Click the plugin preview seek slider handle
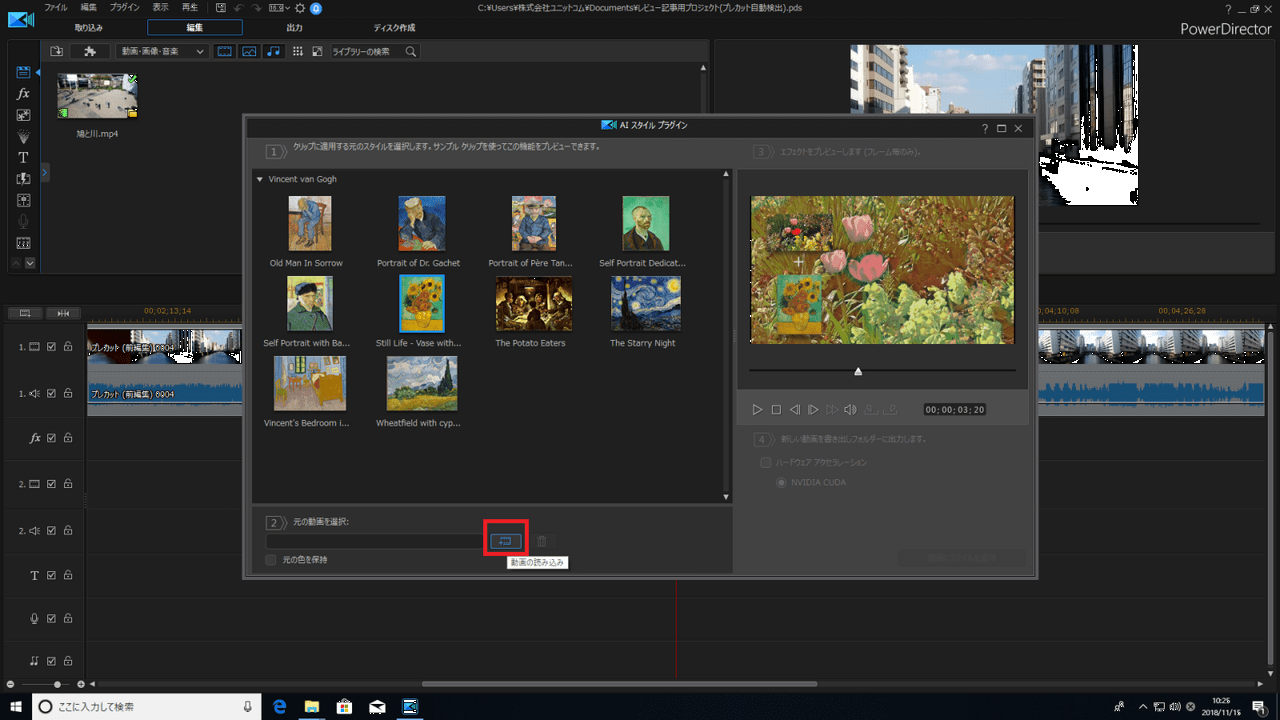This screenshot has width=1280, height=720. click(858, 371)
